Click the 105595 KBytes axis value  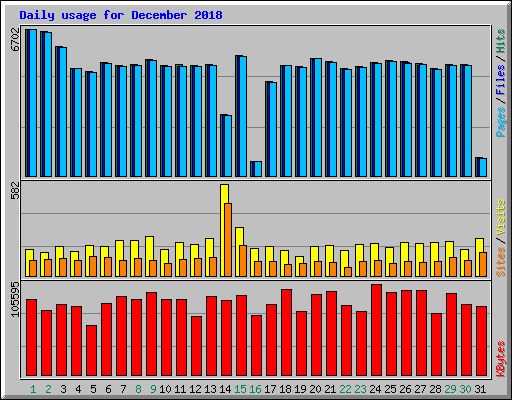click(x=15, y=299)
